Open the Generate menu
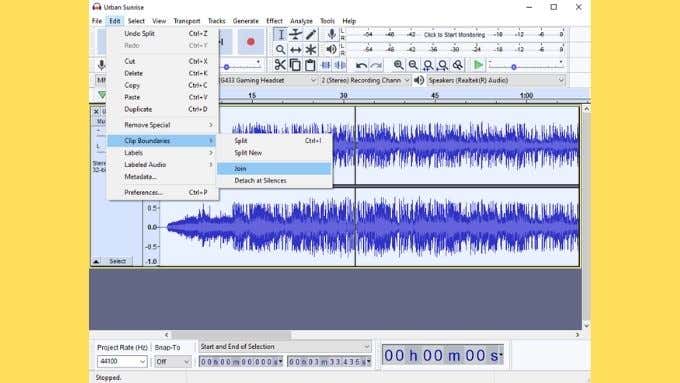The height and width of the screenshot is (383, 680). pyautogui.click(x=245, y=21)
